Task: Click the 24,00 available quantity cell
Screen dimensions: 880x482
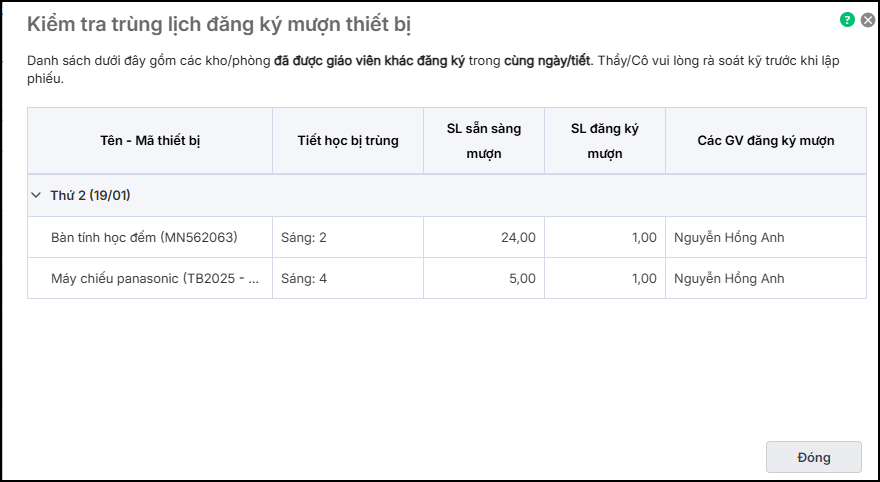Action: coord(518,238)
